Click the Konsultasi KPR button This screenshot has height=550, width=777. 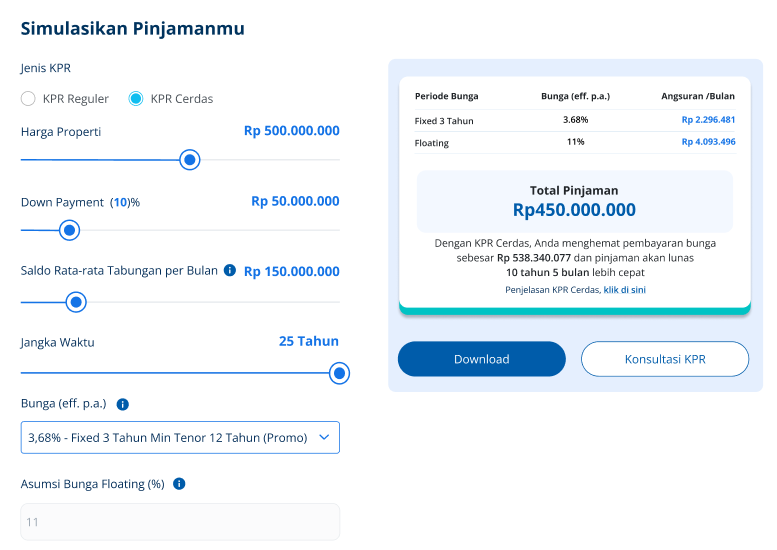[665, 359]
